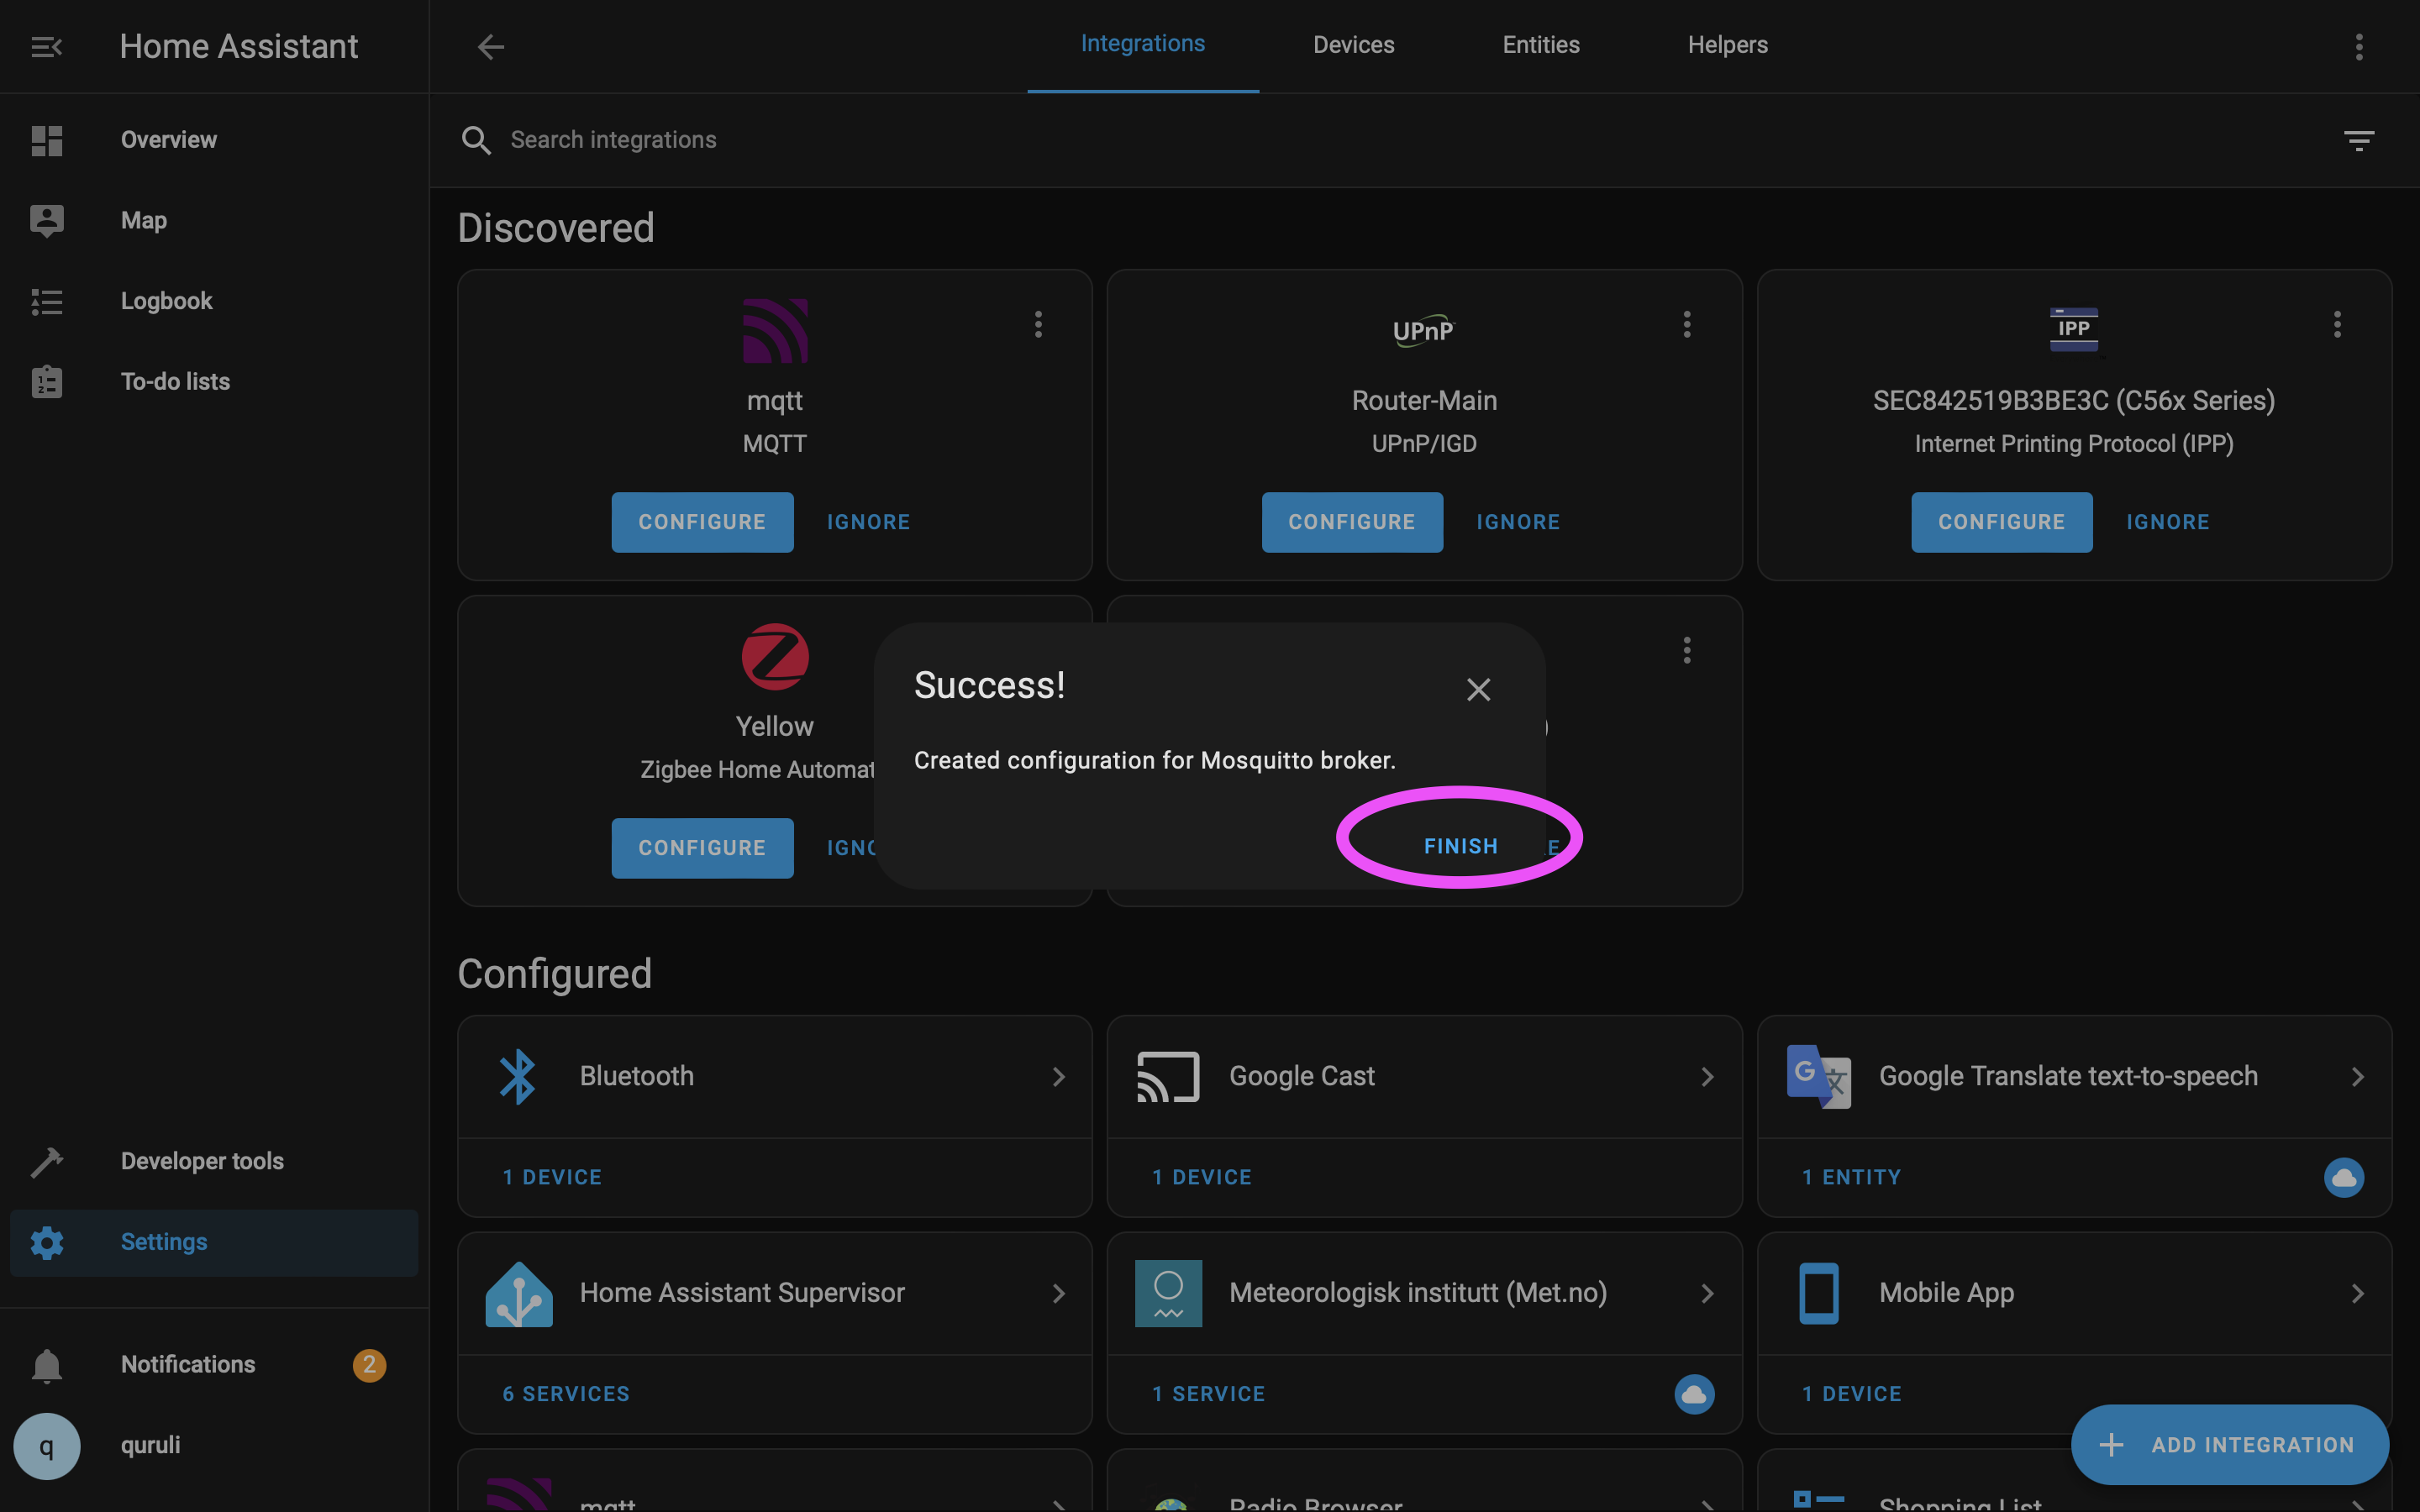The image size is (2420, 1512).
Task: Collapse the sidebar with hamburger icon
Action: (46, 47)
